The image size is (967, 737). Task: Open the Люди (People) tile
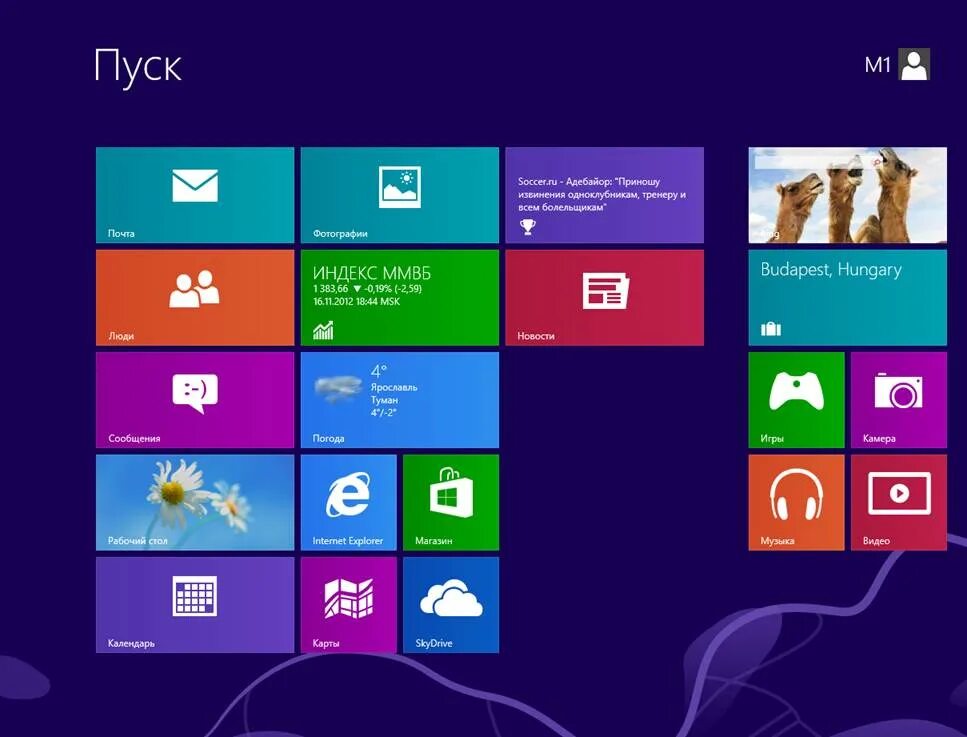click(194, 297)
